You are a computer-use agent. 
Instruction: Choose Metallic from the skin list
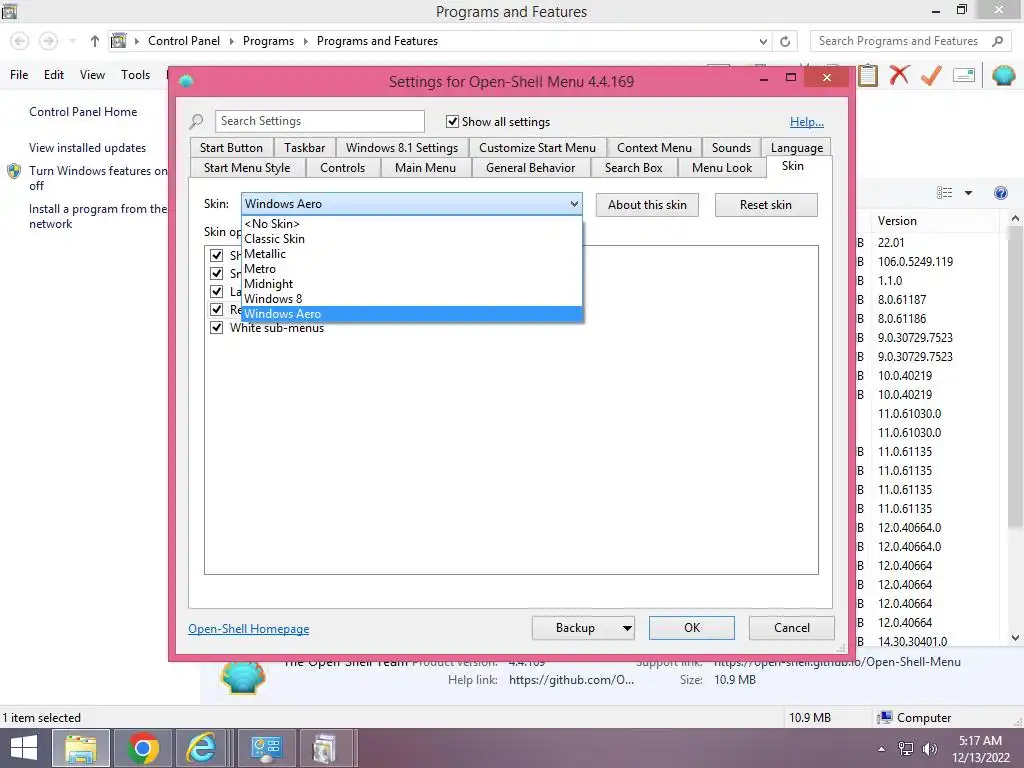(x=411, y=254)
